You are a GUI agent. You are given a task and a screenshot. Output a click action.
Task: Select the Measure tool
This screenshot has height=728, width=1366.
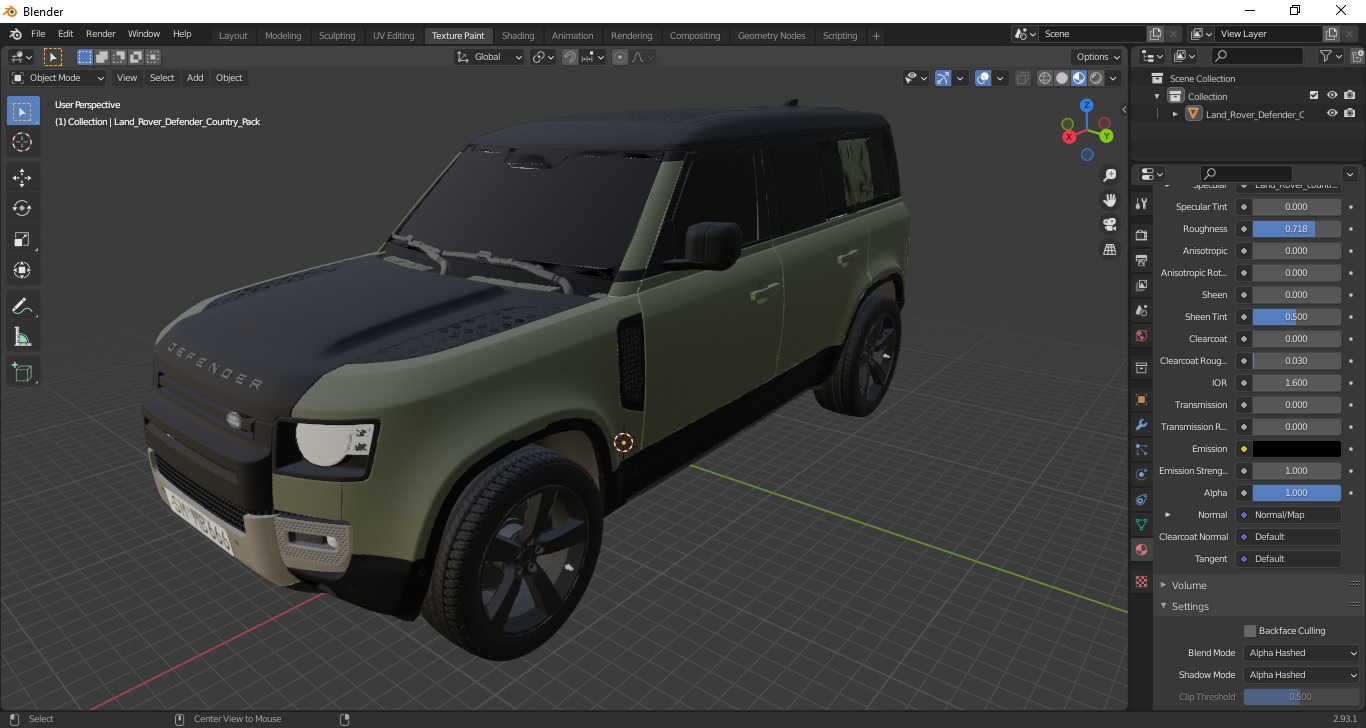point(23,336)
